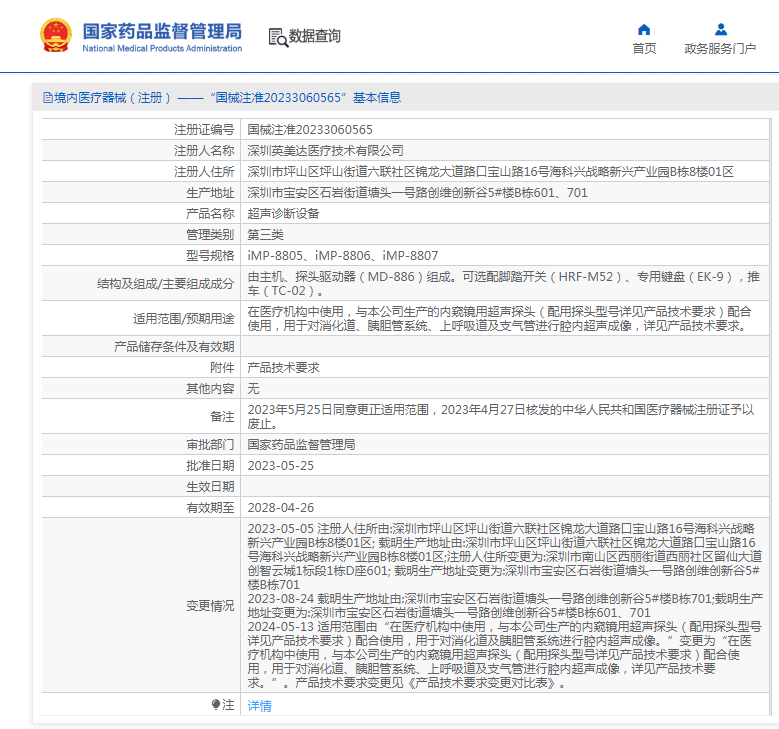
Task: Click the 结构及组成/主要组成成分 label
Action: [165, 283]
